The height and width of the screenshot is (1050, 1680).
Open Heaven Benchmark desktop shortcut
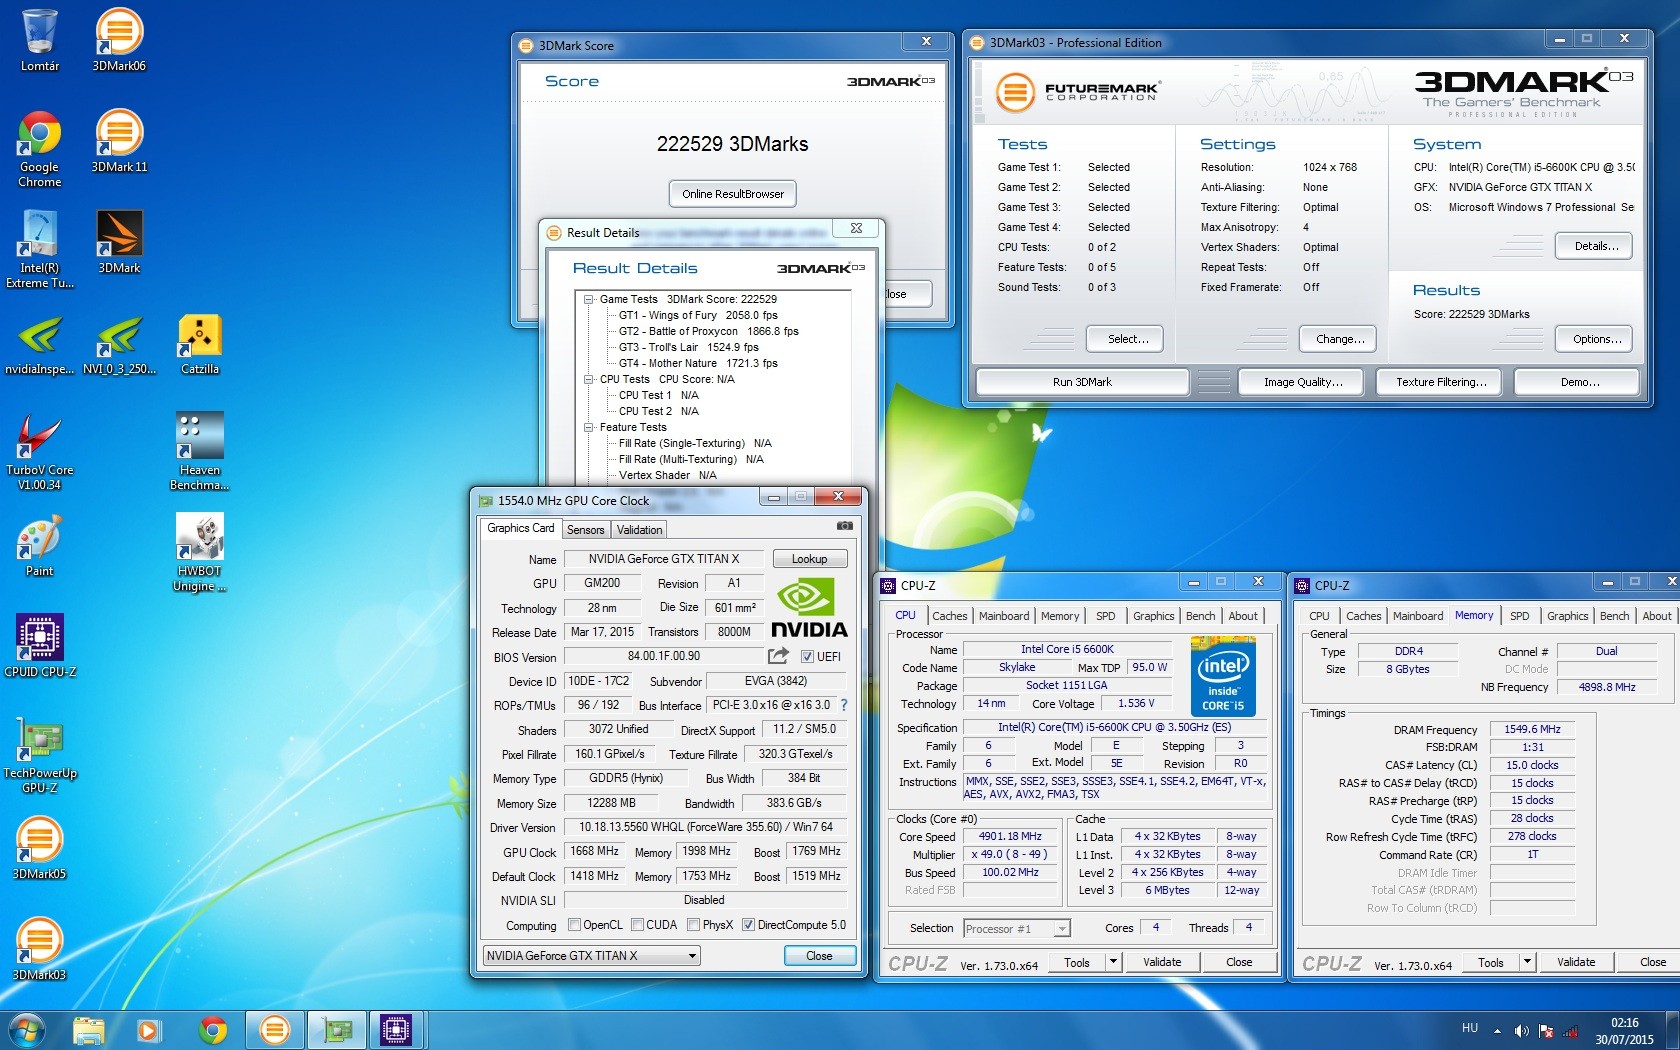[x=199, y=452]
